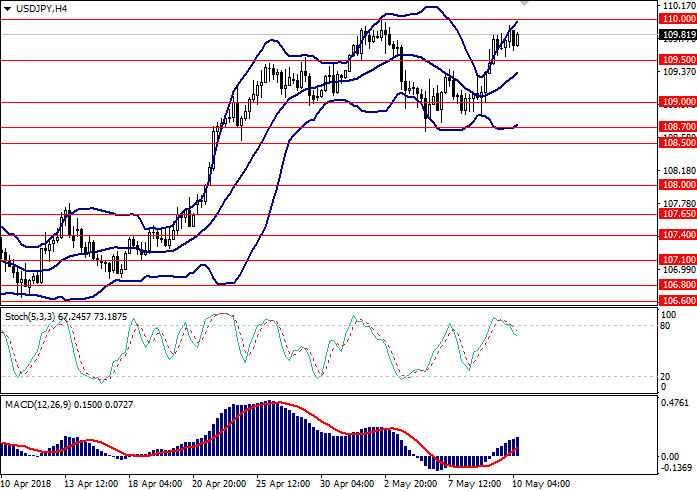Click the current price label 109.819

(x=678, y=34)
